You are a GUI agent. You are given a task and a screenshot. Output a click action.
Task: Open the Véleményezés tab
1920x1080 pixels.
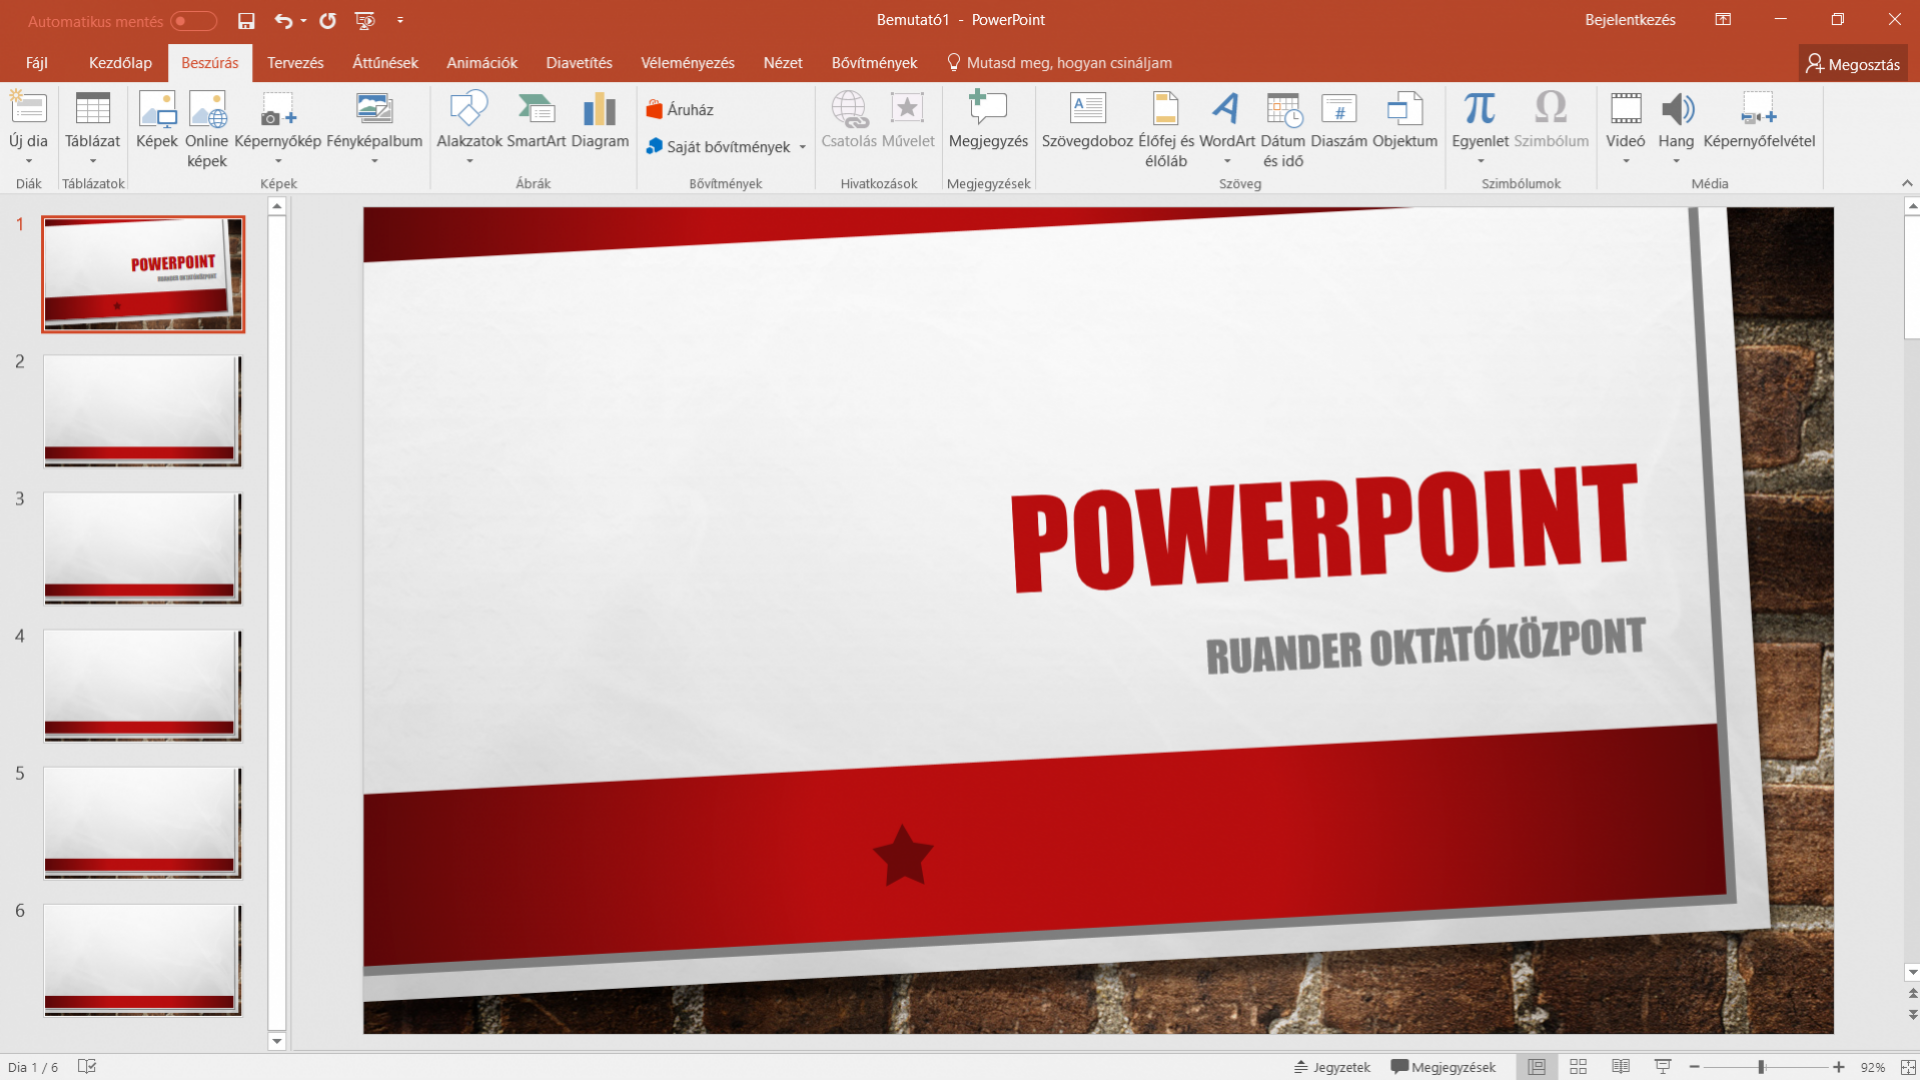tap(688, 63)
